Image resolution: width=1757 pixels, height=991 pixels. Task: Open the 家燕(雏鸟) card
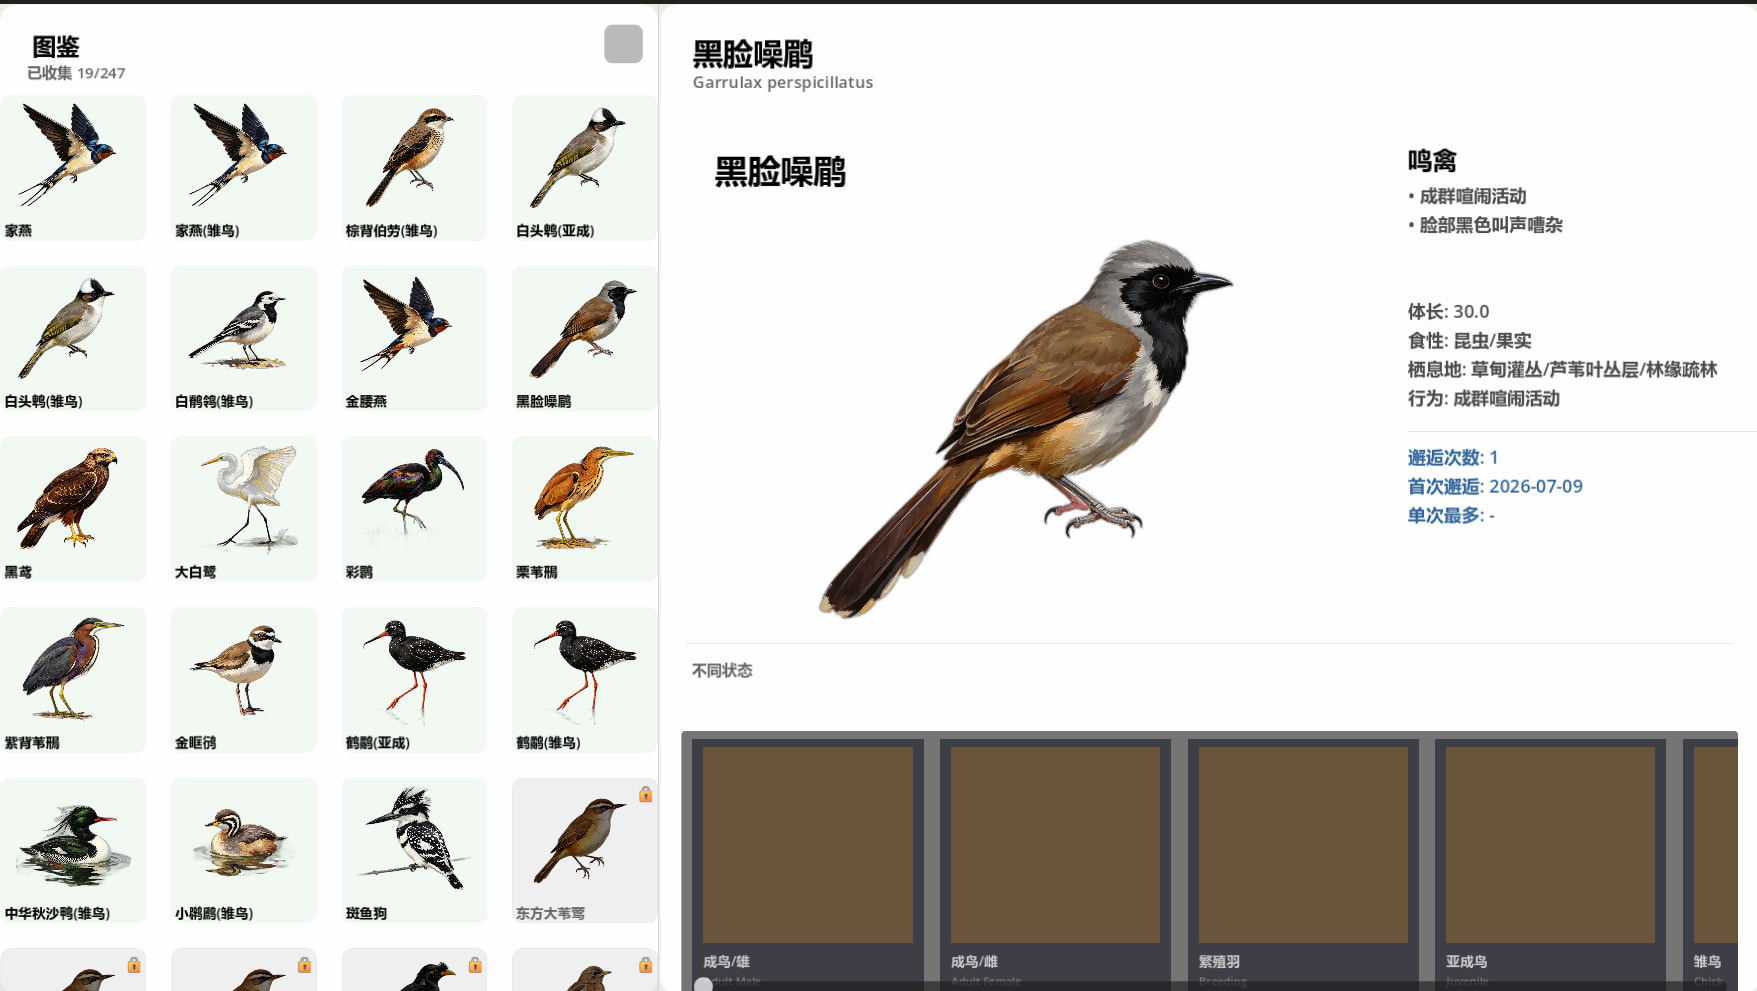[244, 168]
